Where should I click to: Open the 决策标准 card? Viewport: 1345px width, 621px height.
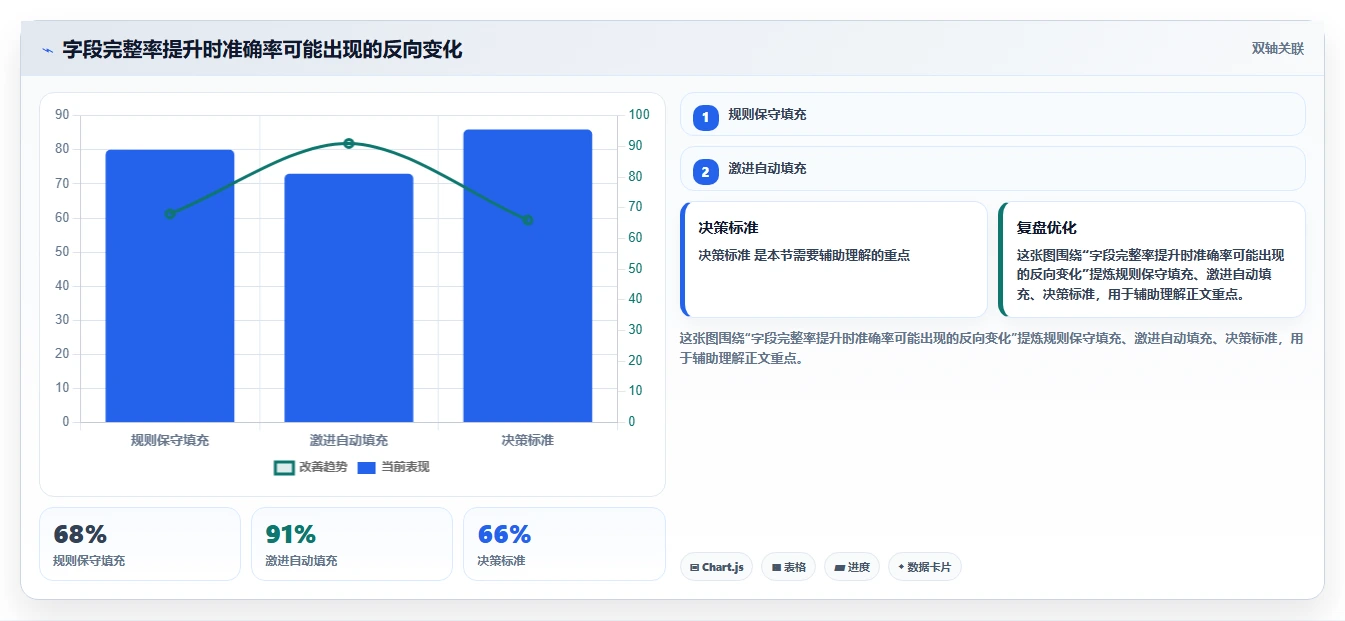834,259
